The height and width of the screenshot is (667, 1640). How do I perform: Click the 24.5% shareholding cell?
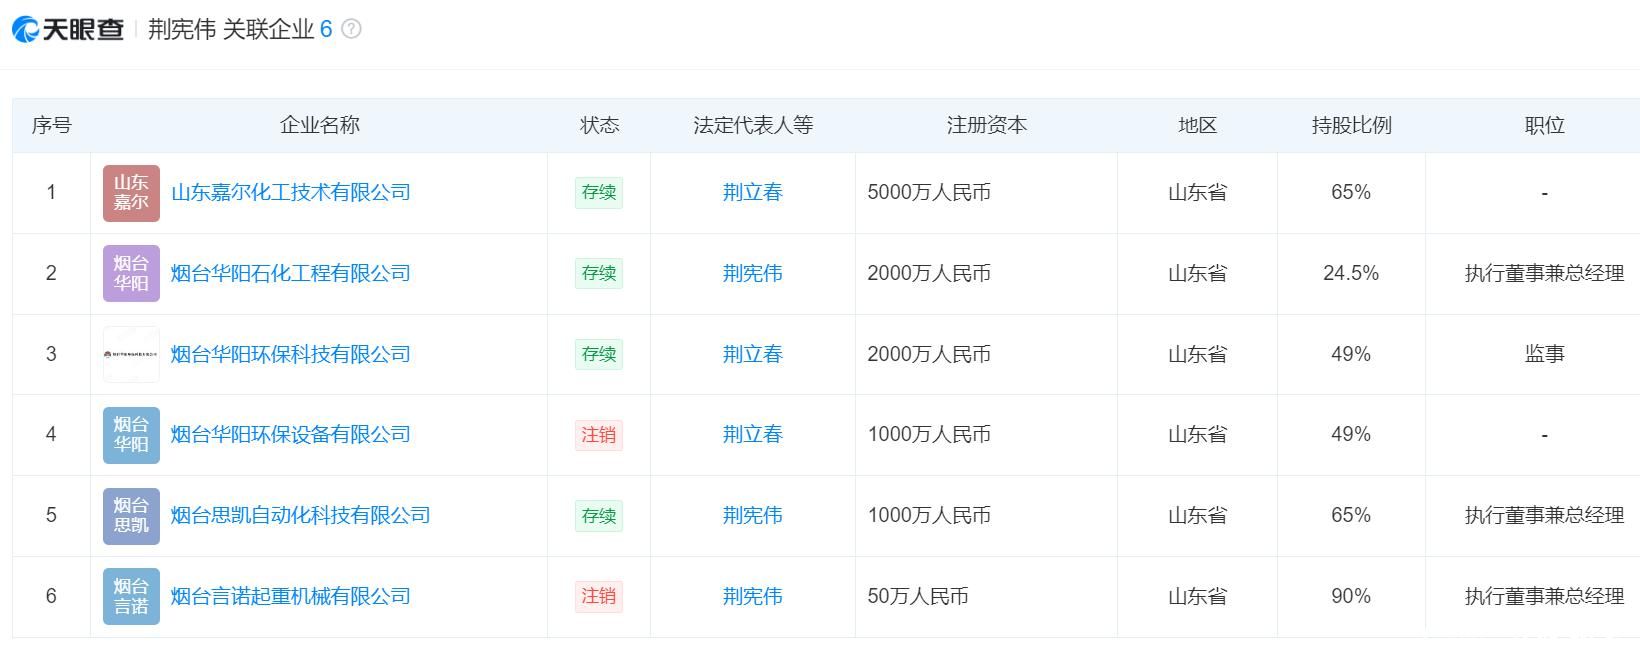[1351, 273]
